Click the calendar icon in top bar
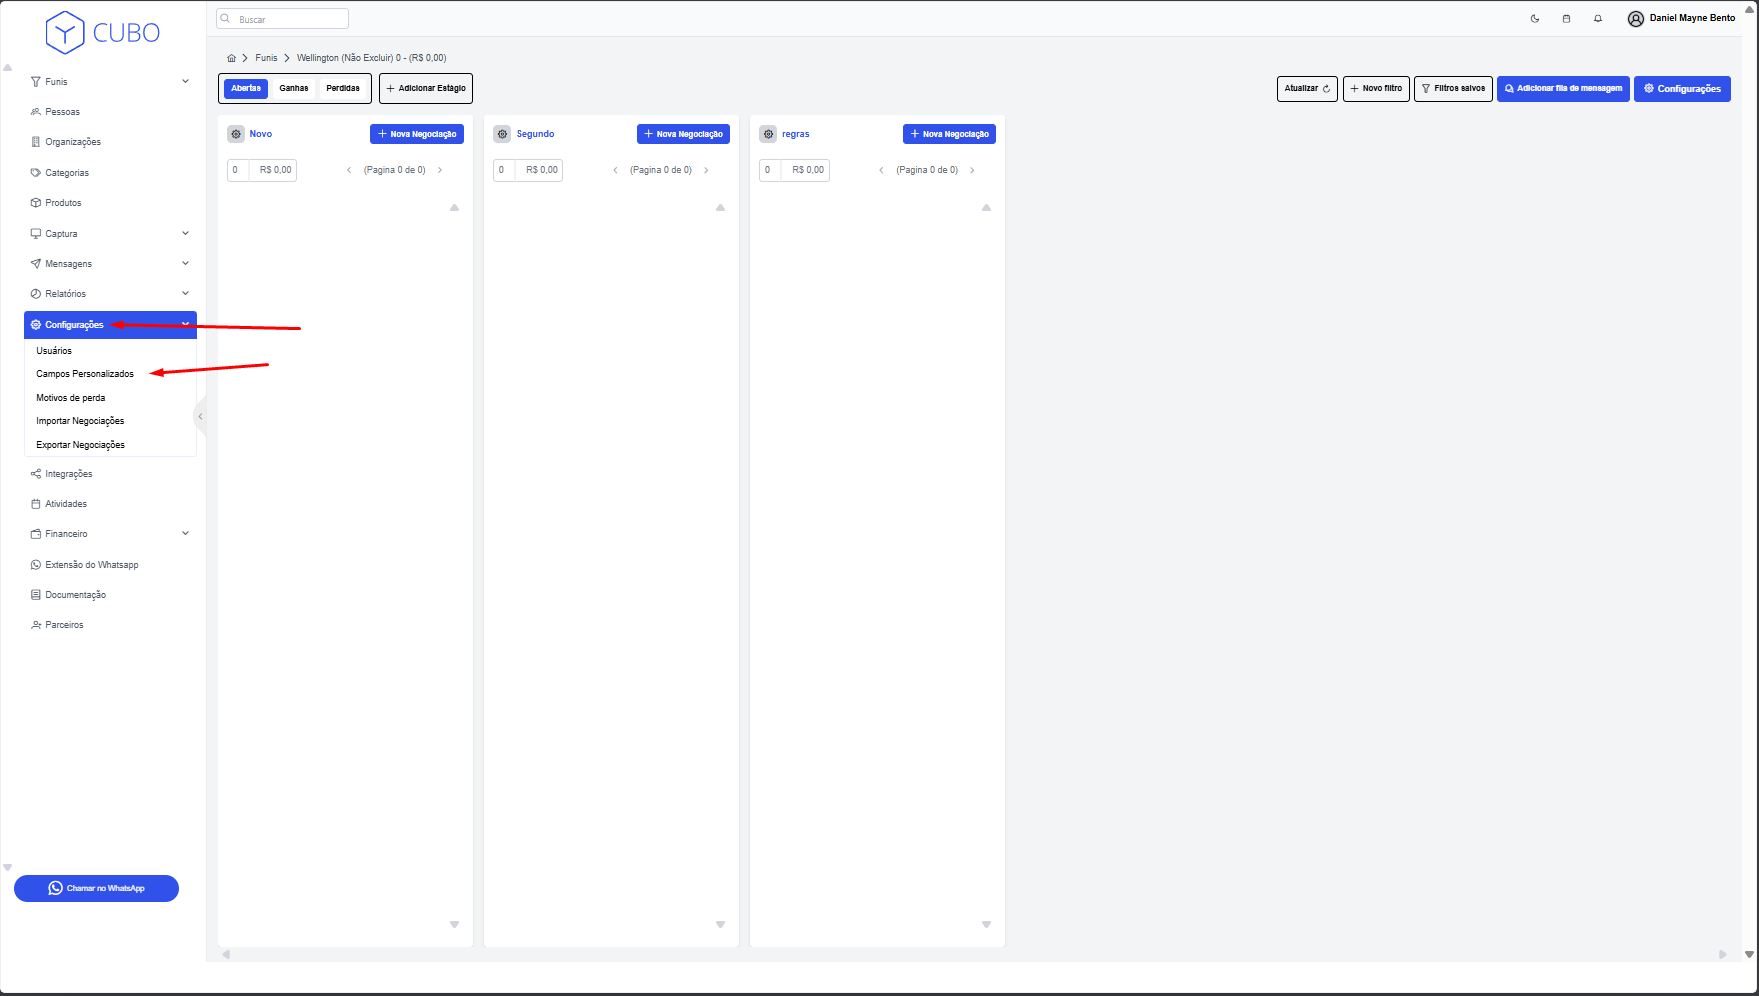Viewport: 1759px width, 996px height. click(1566, 19)
